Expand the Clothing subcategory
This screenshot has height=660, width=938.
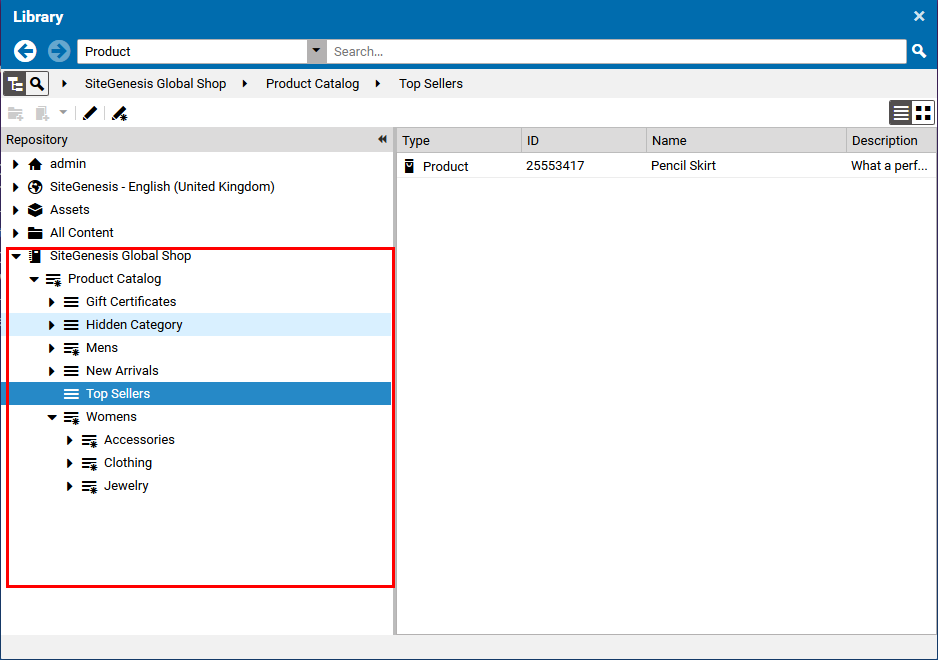[x=70, y=463]
